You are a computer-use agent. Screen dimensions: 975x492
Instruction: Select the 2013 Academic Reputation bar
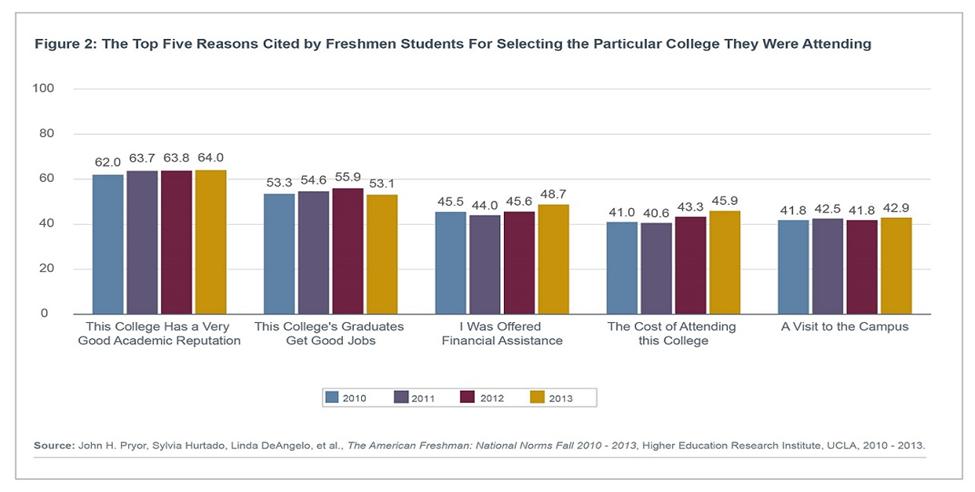pos(210,242)
